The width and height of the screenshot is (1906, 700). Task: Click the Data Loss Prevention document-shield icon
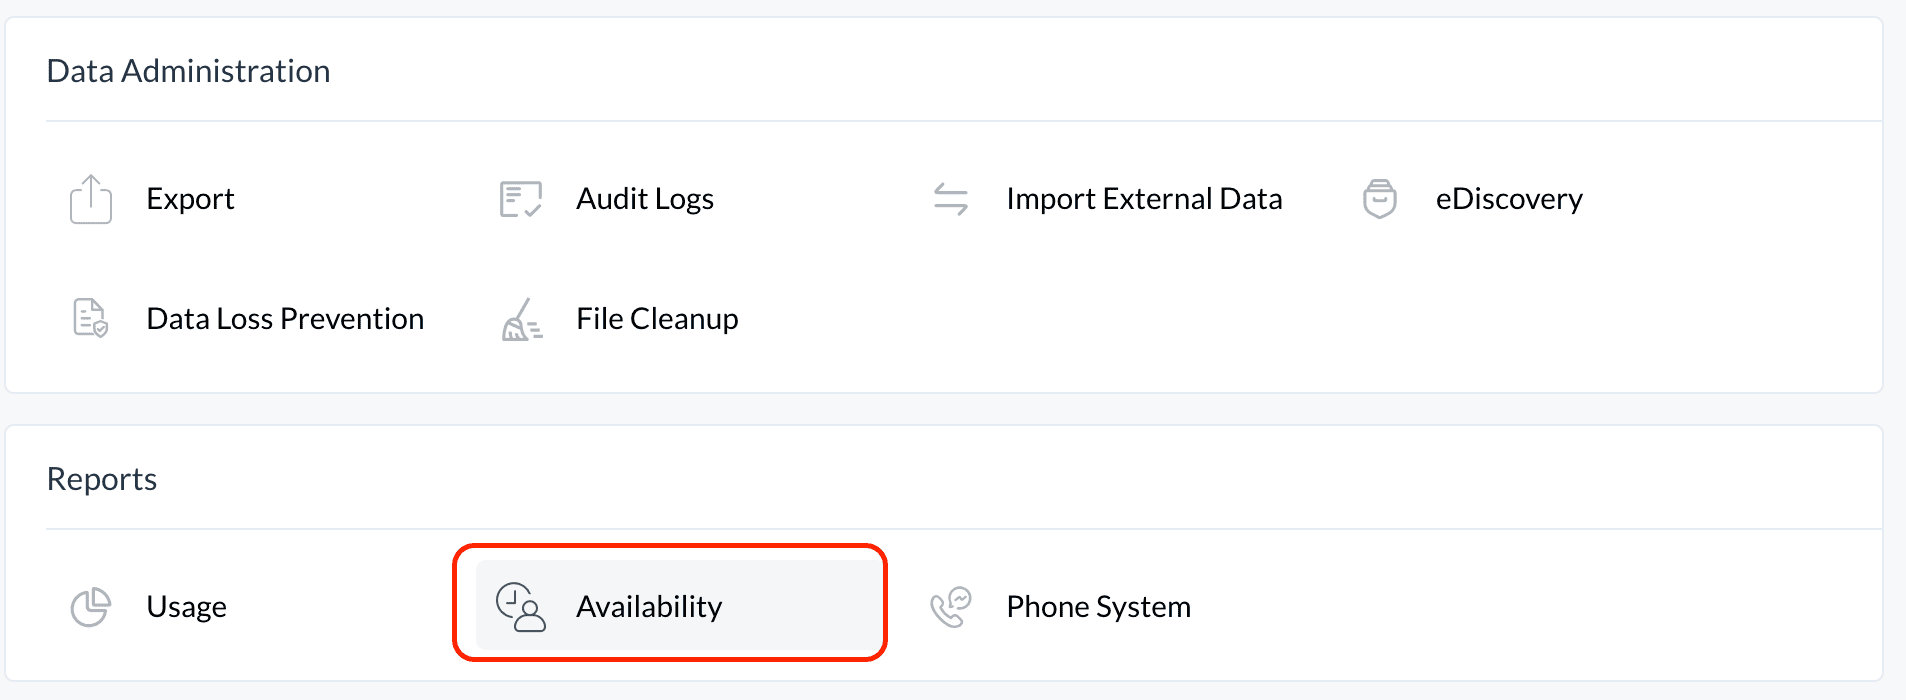point(91,318)
